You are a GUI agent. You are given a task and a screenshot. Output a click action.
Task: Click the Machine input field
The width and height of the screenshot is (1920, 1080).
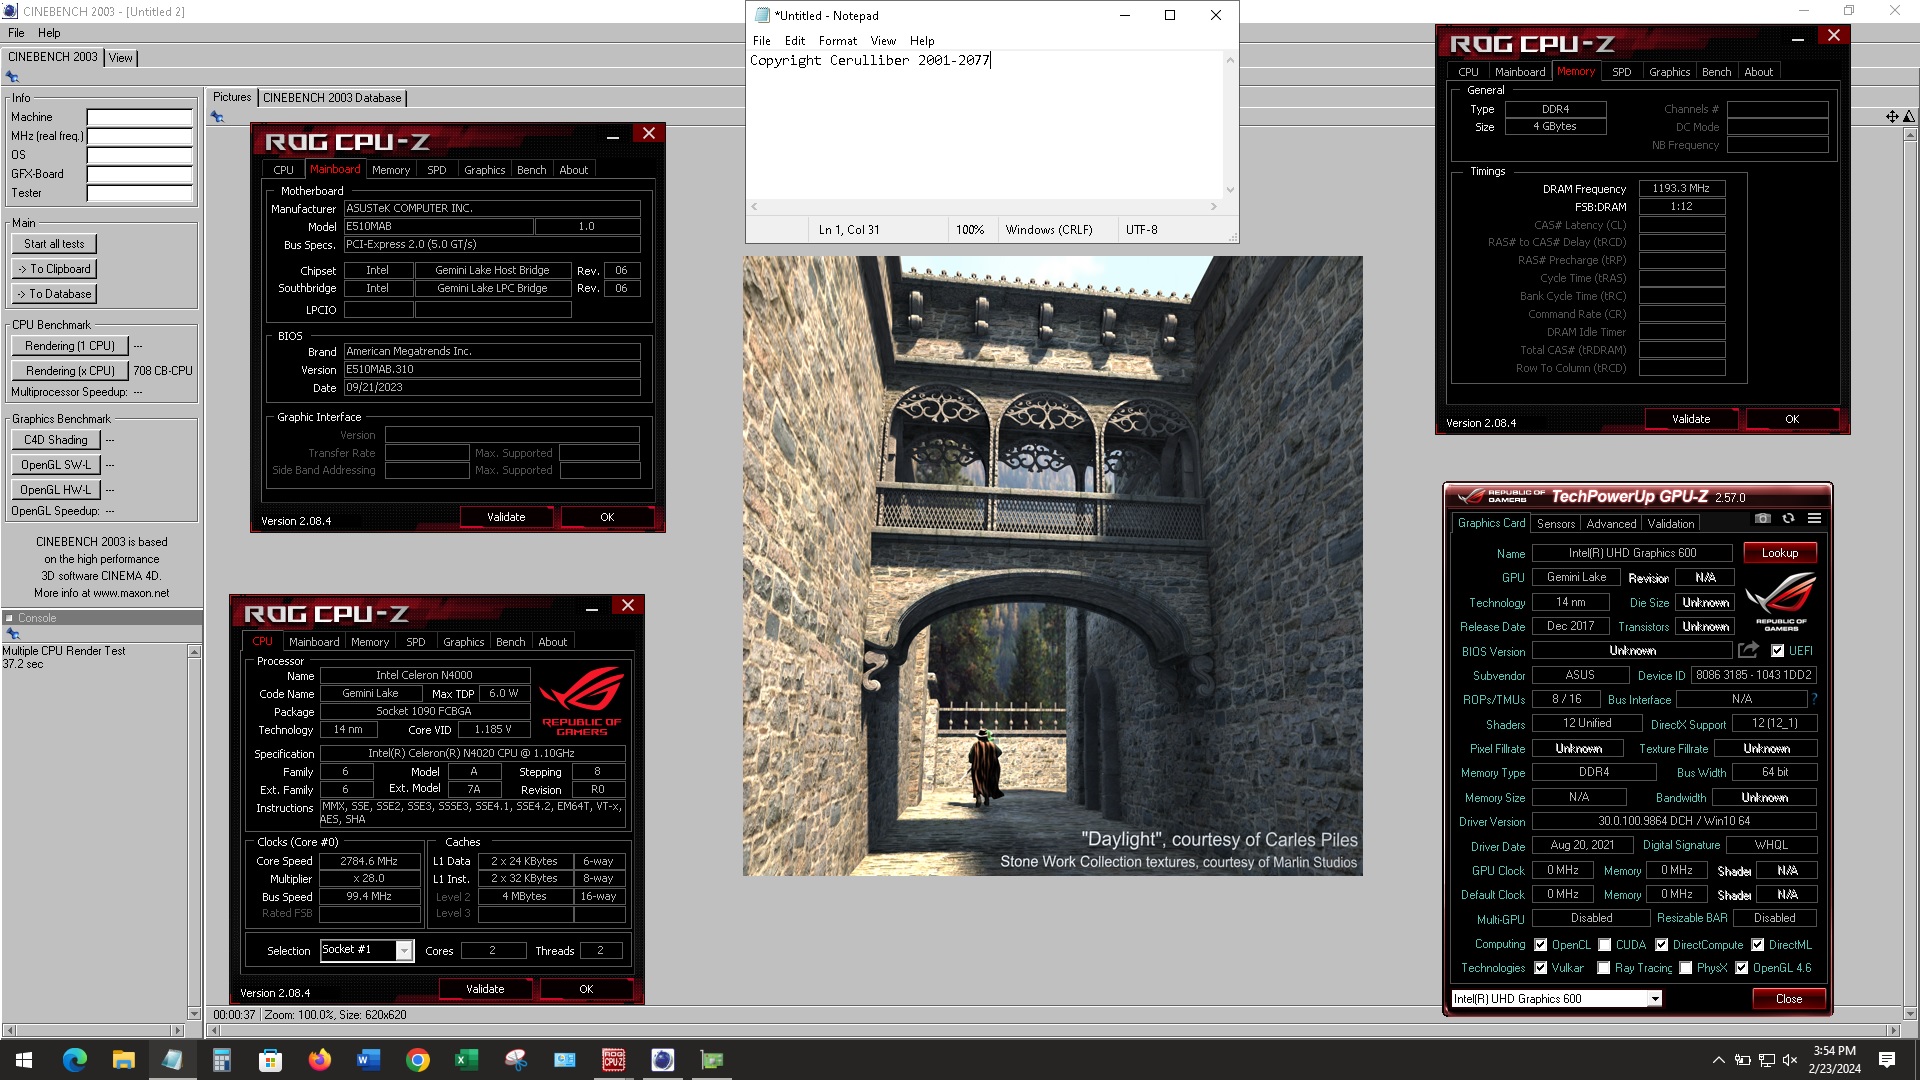(139, 117)
